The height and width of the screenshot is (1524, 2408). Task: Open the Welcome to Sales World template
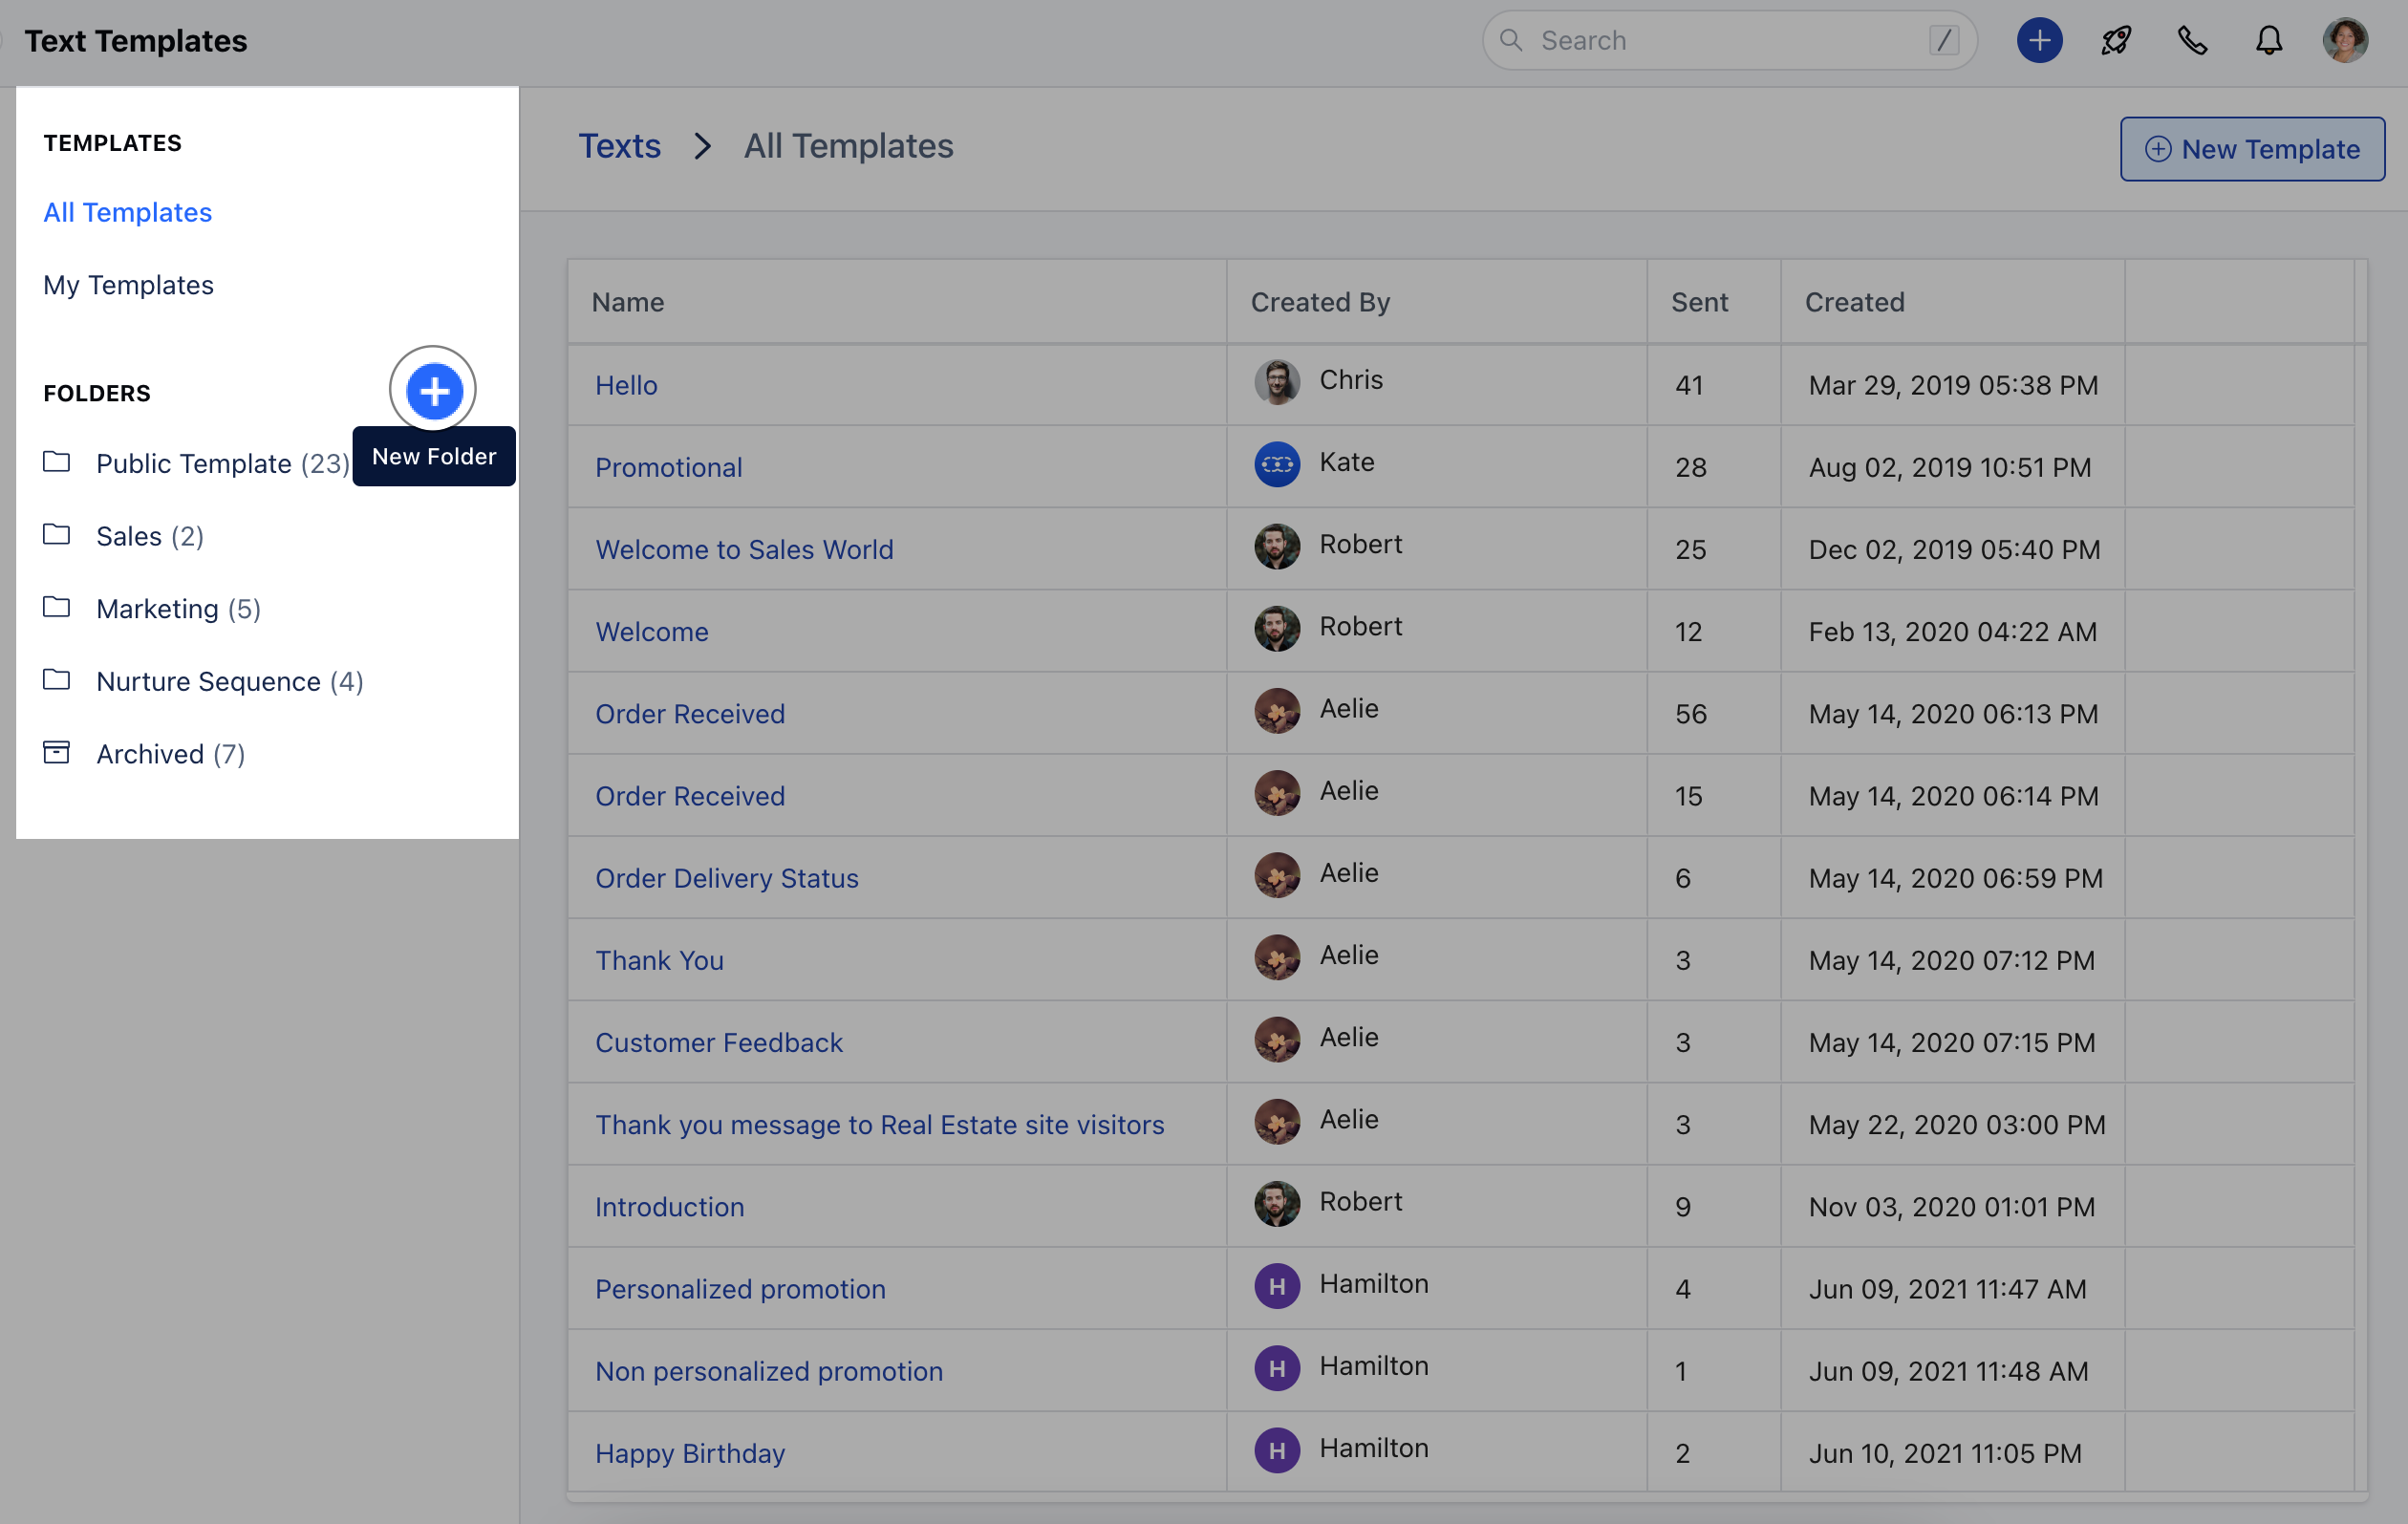click(744, 549)
